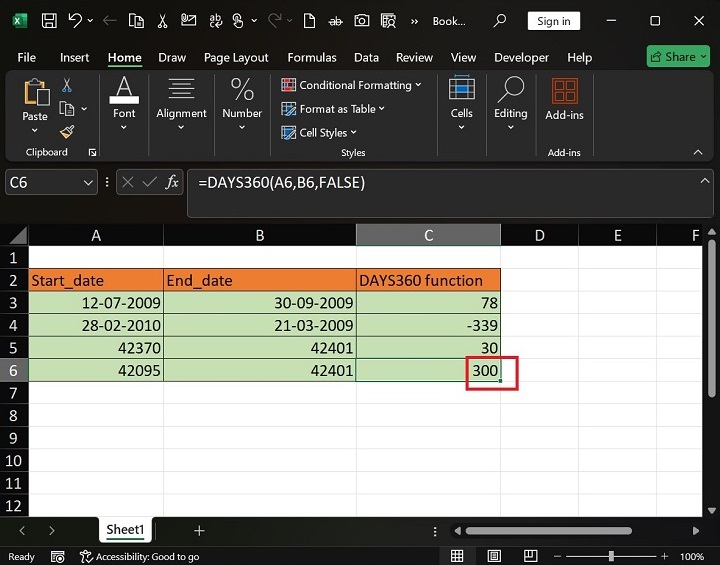The width and height of the screenshot is (720, 565).
Task: Enable Page Break Preview view
Action: [x=532, y=556]
